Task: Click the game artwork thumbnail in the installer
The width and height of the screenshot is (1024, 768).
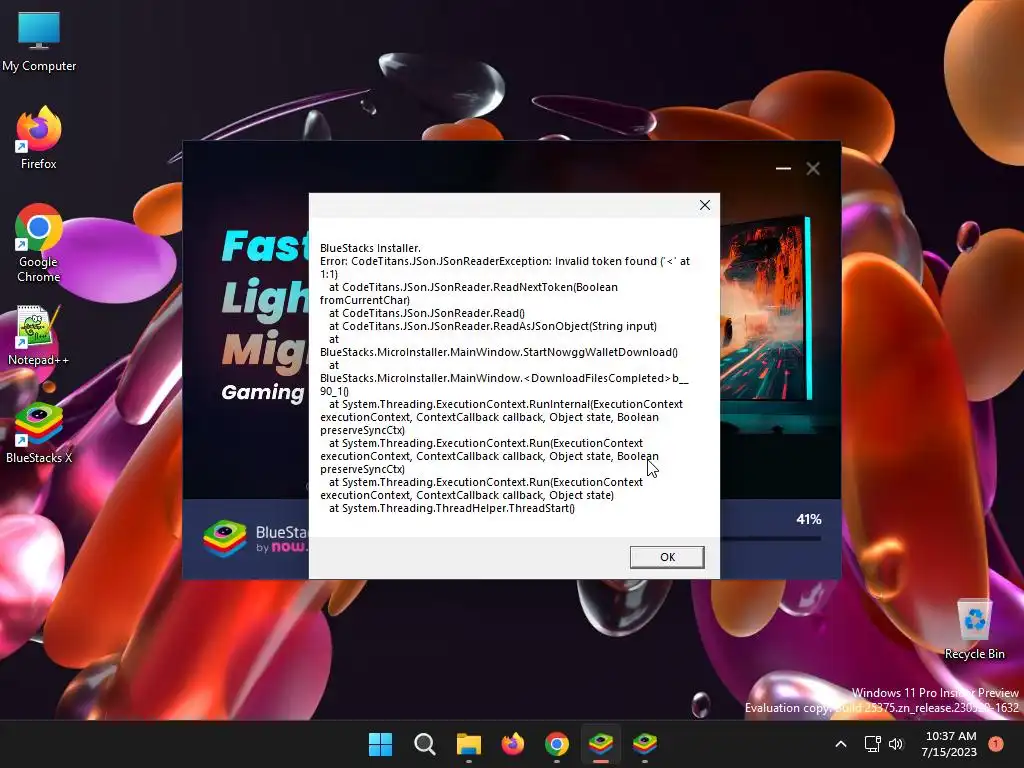Action: click(765, 308)
